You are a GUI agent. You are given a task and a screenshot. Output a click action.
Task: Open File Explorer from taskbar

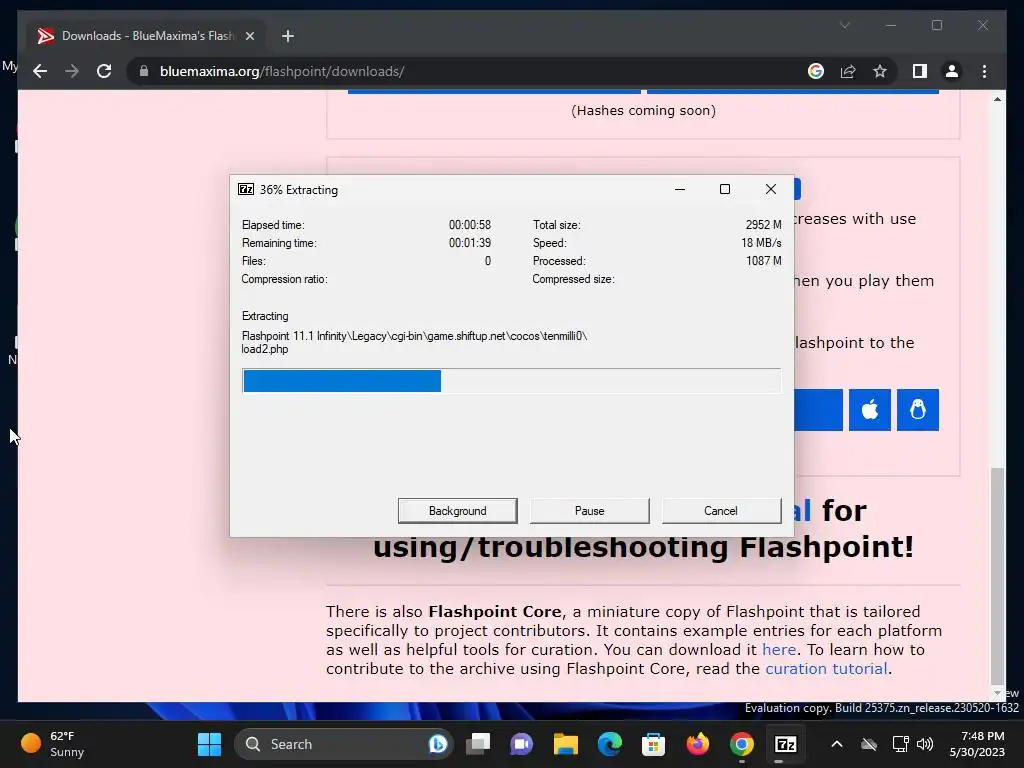click(x=566, y=744)
